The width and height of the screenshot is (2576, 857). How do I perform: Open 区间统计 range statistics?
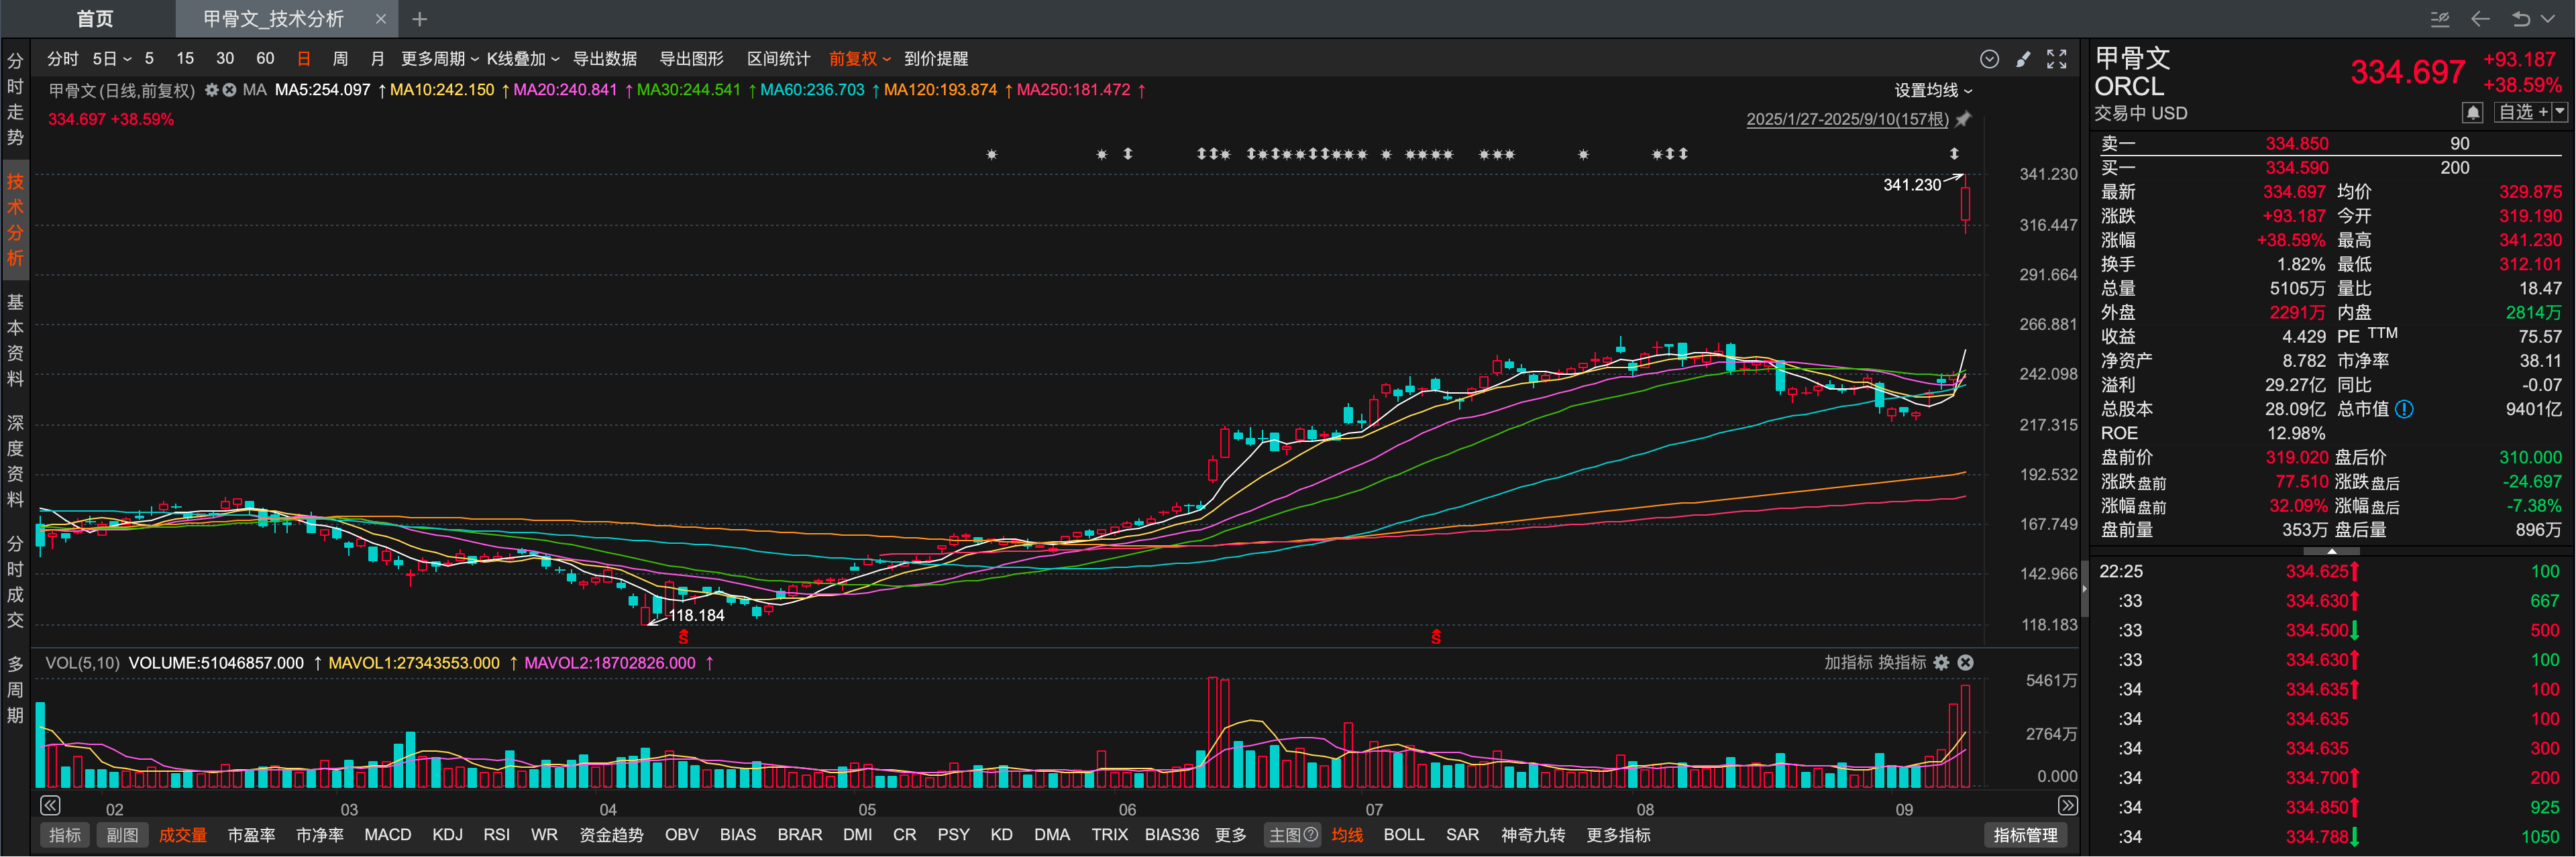point(778,59)
